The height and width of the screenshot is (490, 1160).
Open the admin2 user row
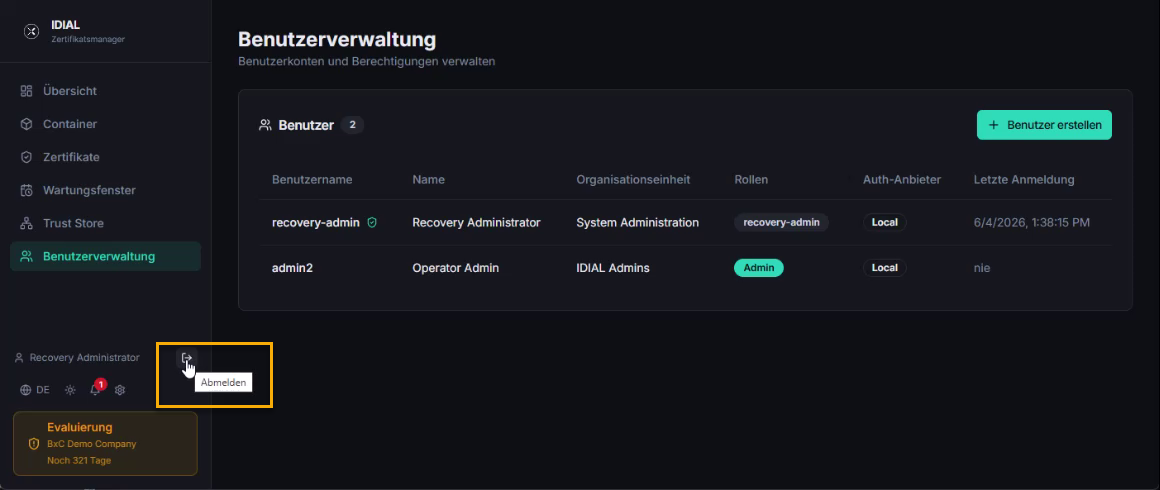tap(685, 268)
